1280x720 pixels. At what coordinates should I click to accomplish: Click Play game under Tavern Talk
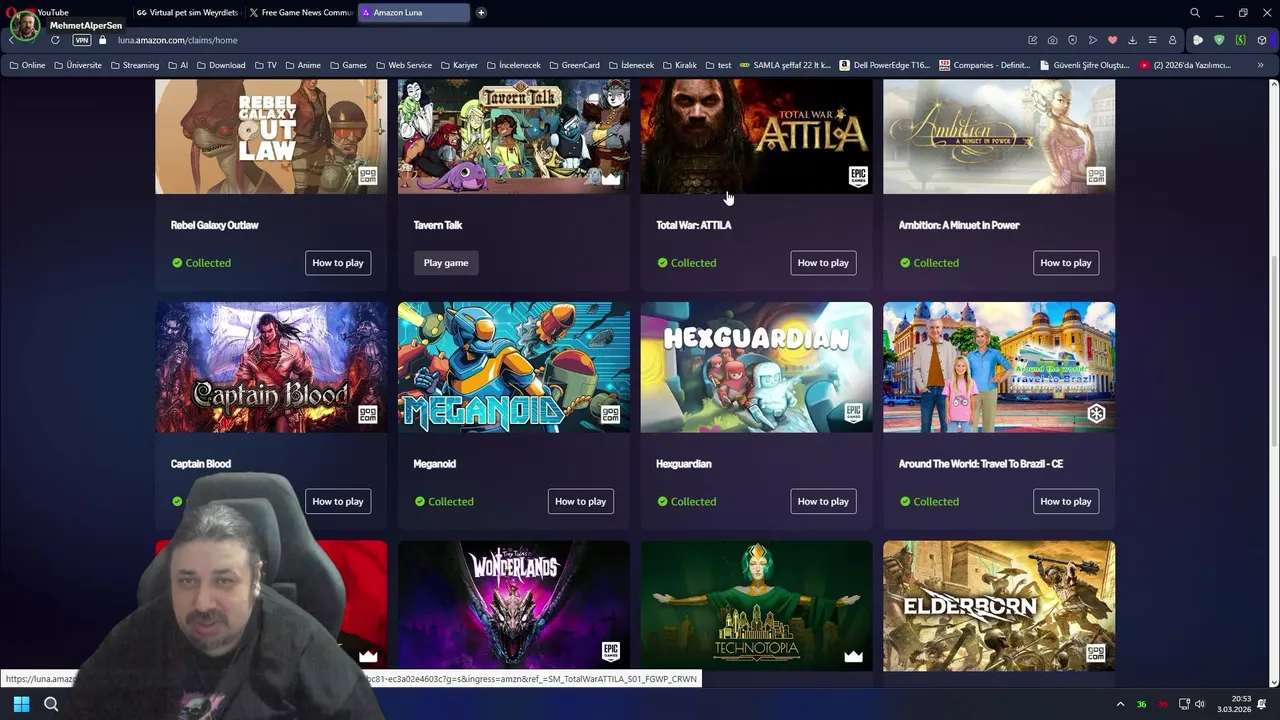446,263
